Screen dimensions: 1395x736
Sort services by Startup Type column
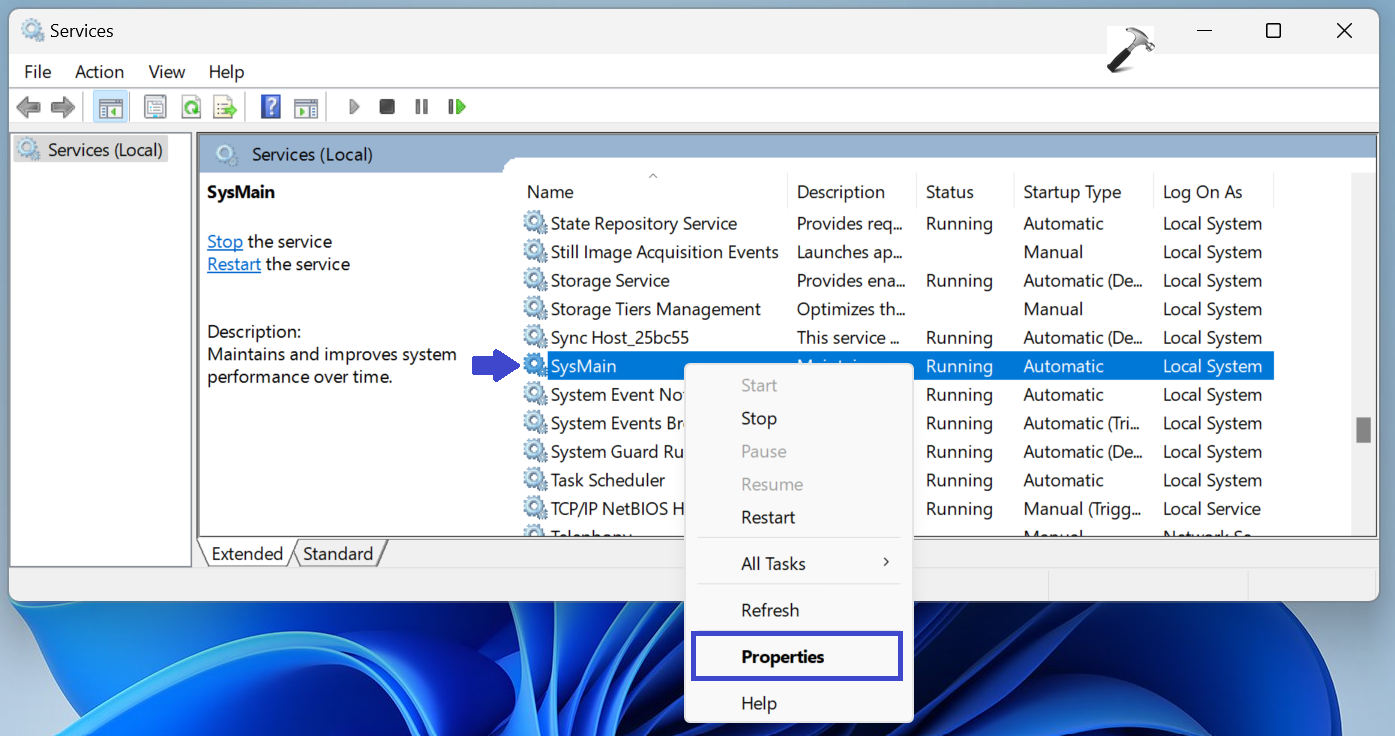pos(1072,192)
